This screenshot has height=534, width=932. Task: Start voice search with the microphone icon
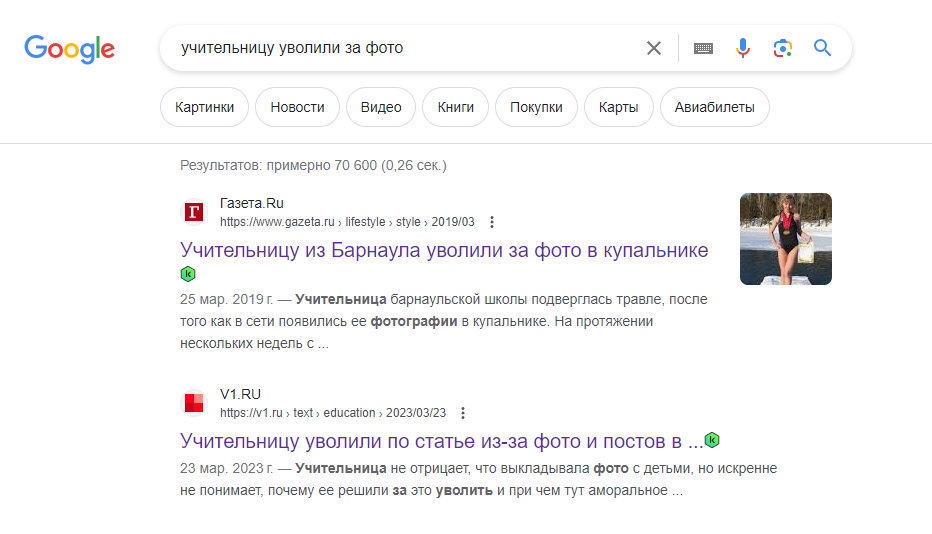[742, 48]
